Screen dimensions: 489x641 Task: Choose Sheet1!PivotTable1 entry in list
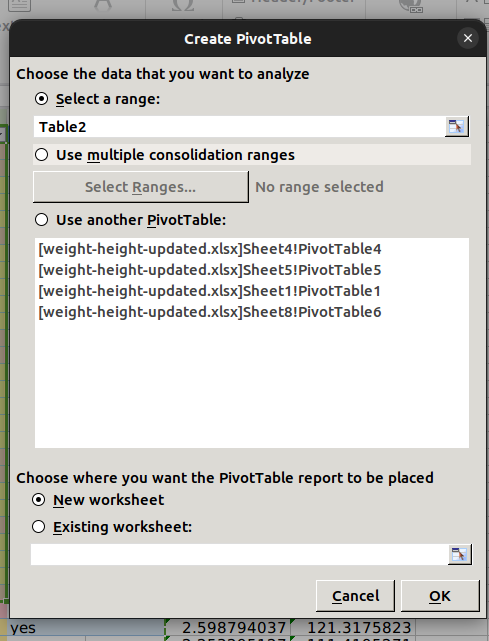(210, 291)
